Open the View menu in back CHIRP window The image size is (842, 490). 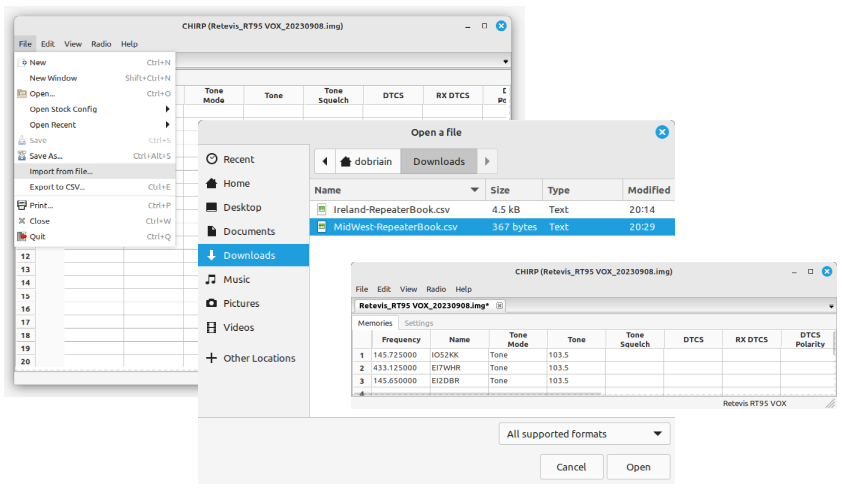click(x=73, y=44)
